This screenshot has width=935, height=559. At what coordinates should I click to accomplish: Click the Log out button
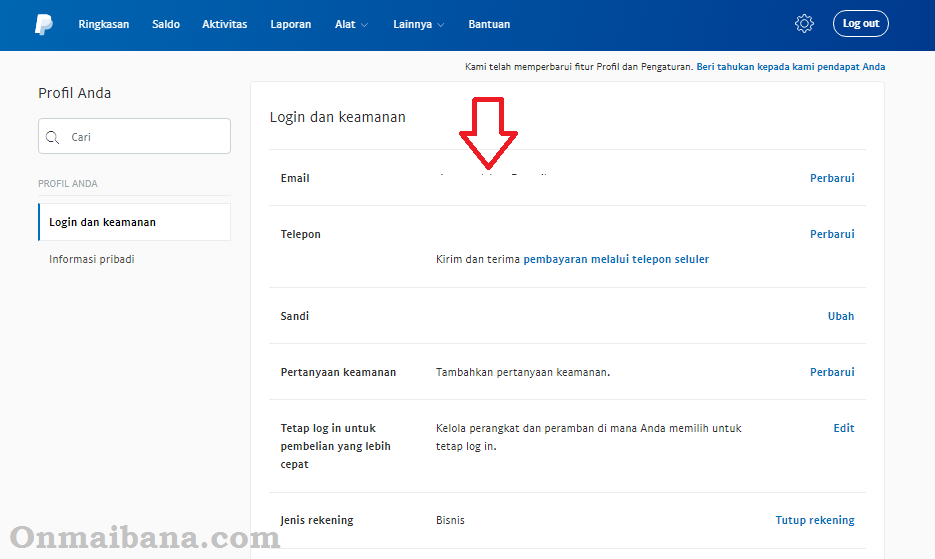[x=860, y=24]
